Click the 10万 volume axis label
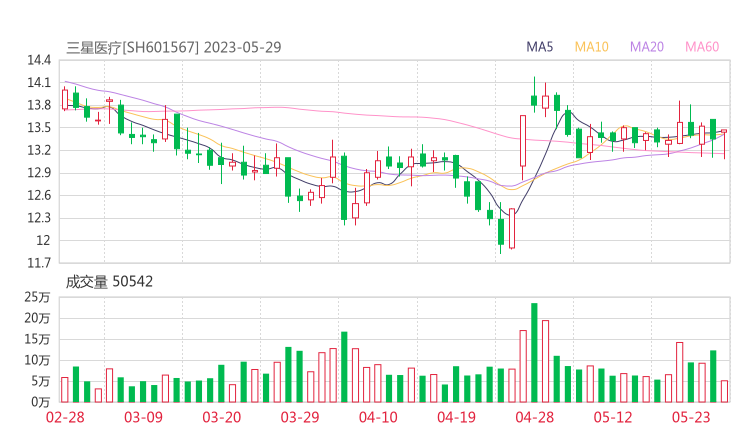 pos(37,360)
